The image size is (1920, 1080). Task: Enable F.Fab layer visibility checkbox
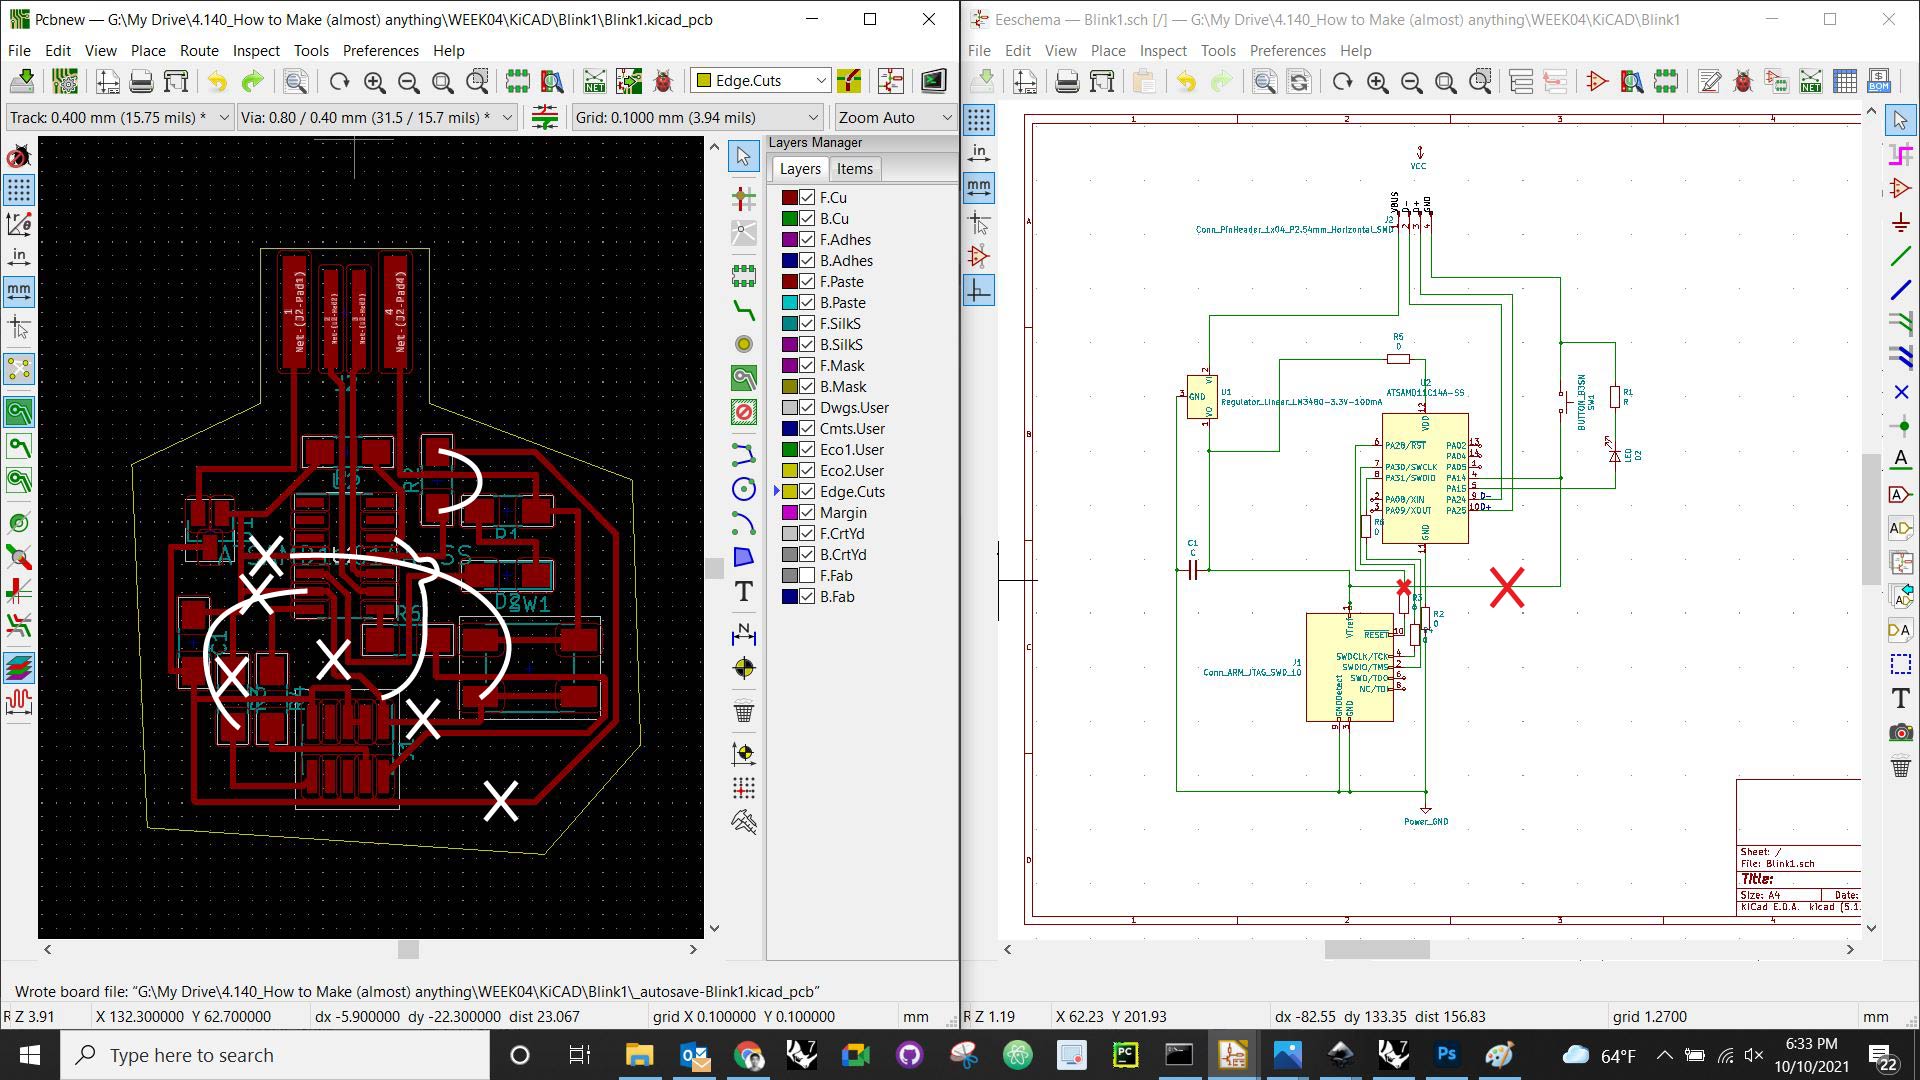point(807,575)
